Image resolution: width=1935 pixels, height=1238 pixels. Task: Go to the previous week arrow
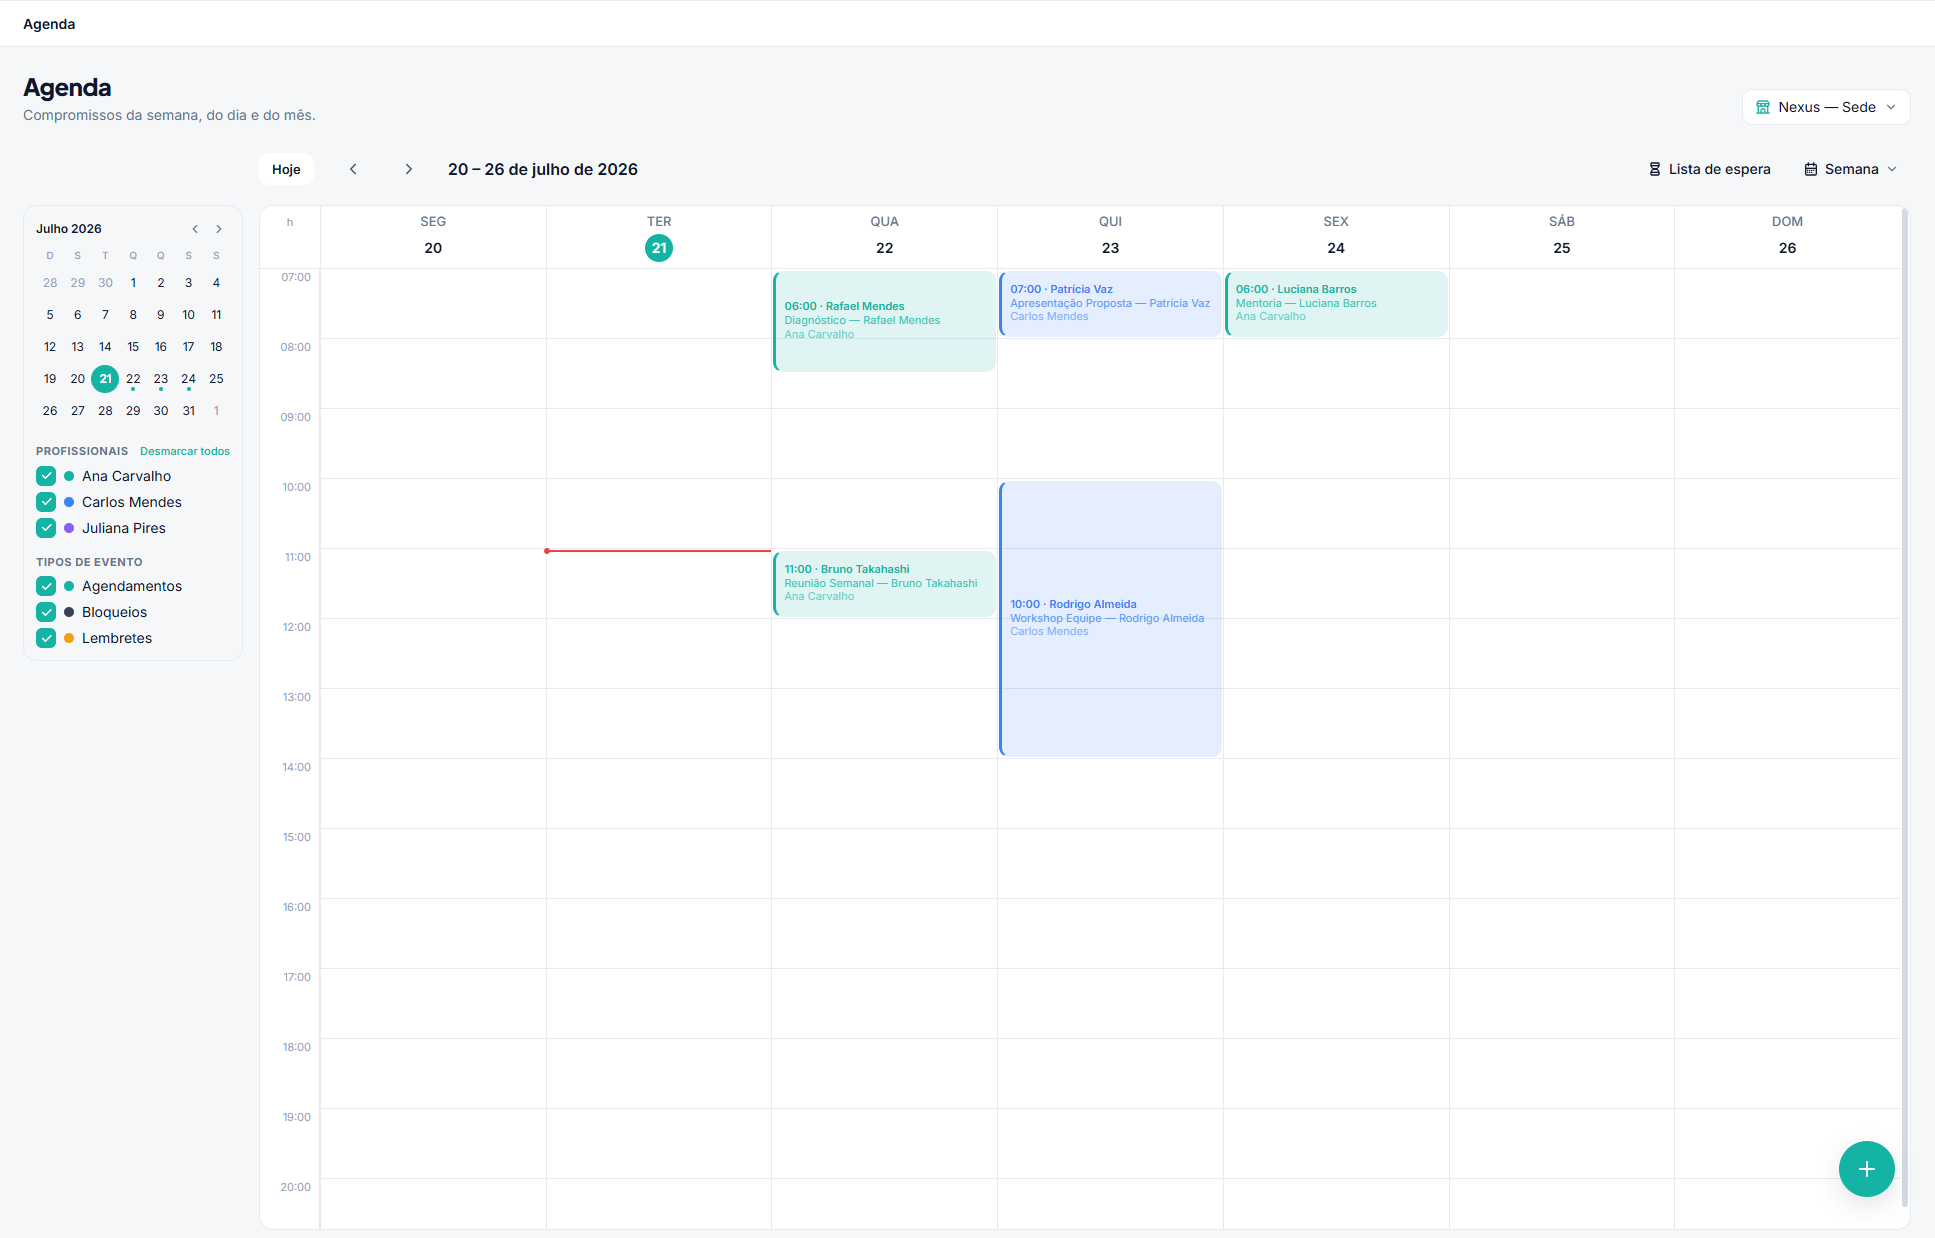point(353,169)
